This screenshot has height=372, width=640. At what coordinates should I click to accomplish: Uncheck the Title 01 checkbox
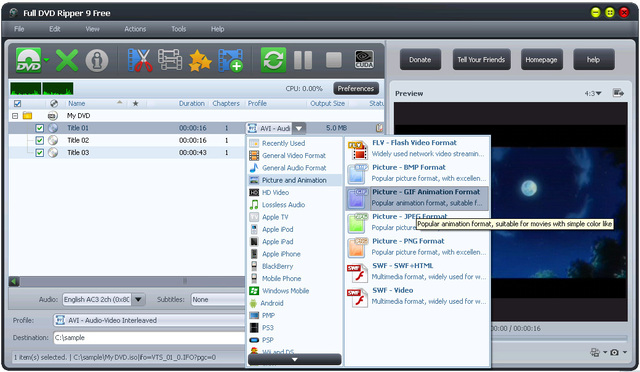click(40, 128)
